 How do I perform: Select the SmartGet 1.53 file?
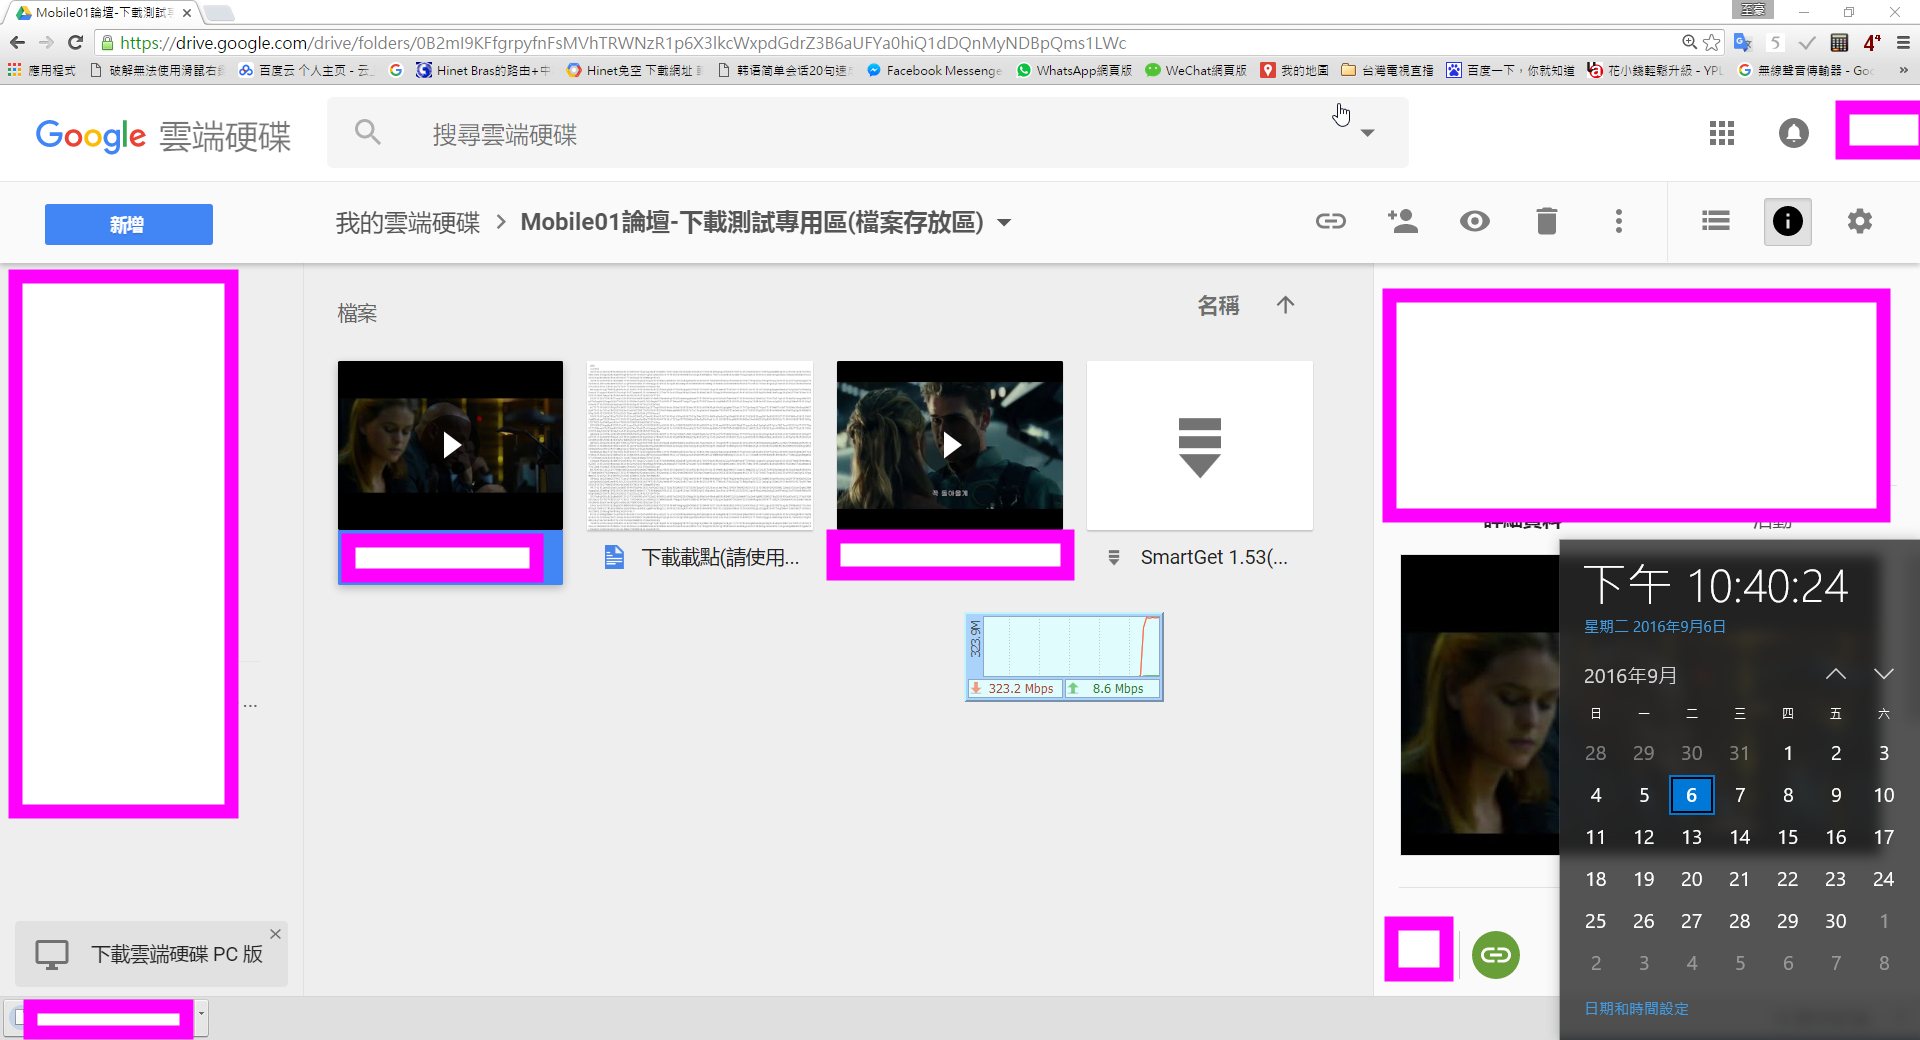pyautogui.click(x=1200, y=473)
